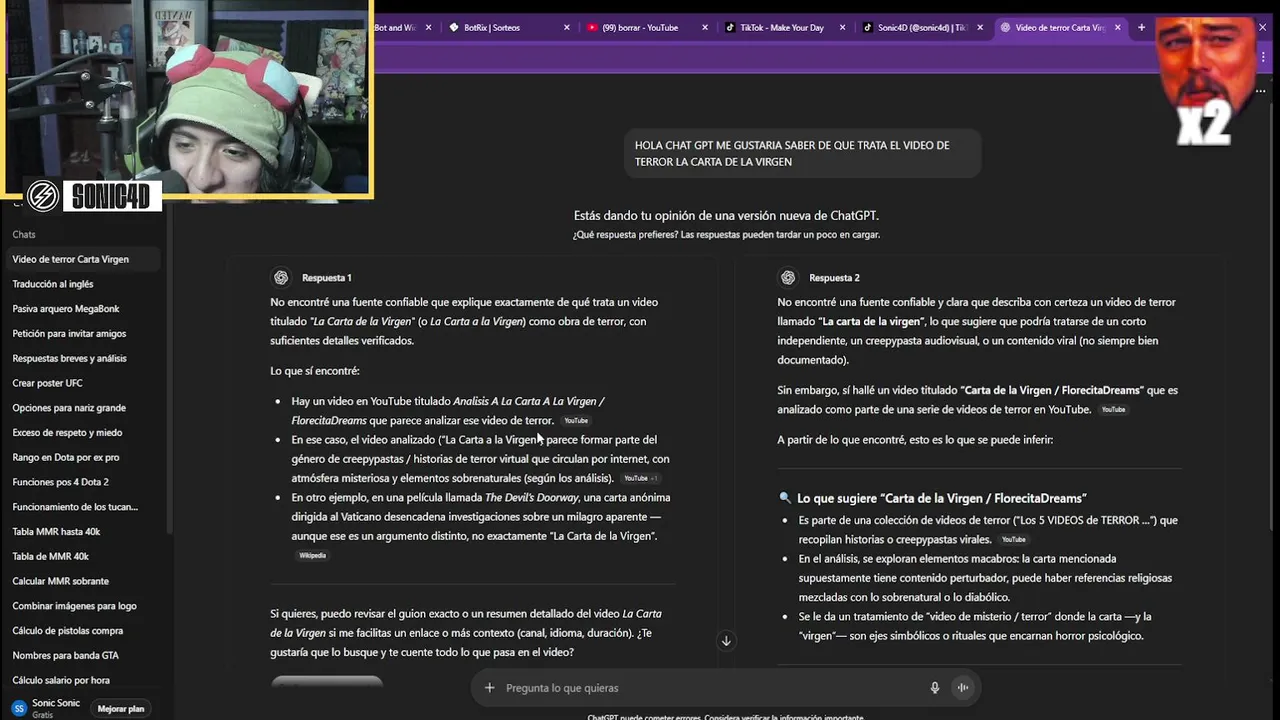The image size is (1280, 720).
Task: Click the Chats section header
Action: 24,234
